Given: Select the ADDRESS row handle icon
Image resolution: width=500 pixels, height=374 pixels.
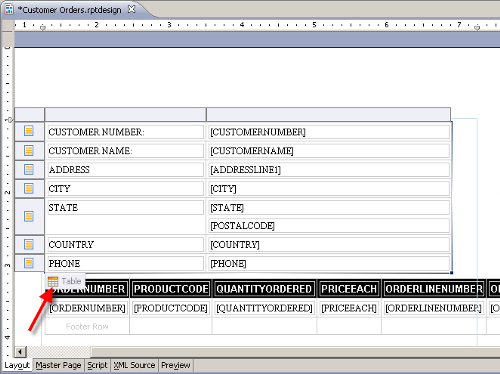Looking at the screenshot, I should tap(29, 169).
